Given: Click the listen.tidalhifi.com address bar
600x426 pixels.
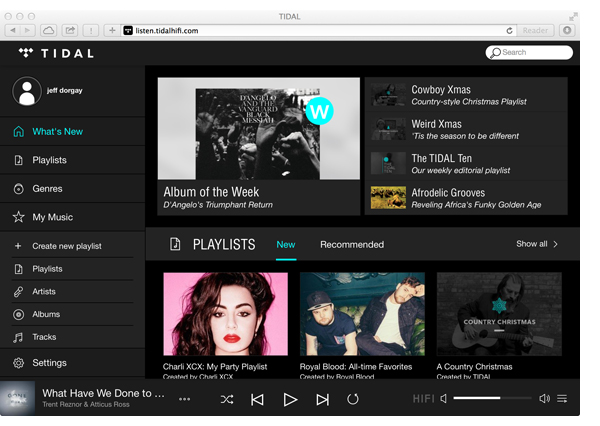Looking at the screenshot, I should (x=318, y=31).
